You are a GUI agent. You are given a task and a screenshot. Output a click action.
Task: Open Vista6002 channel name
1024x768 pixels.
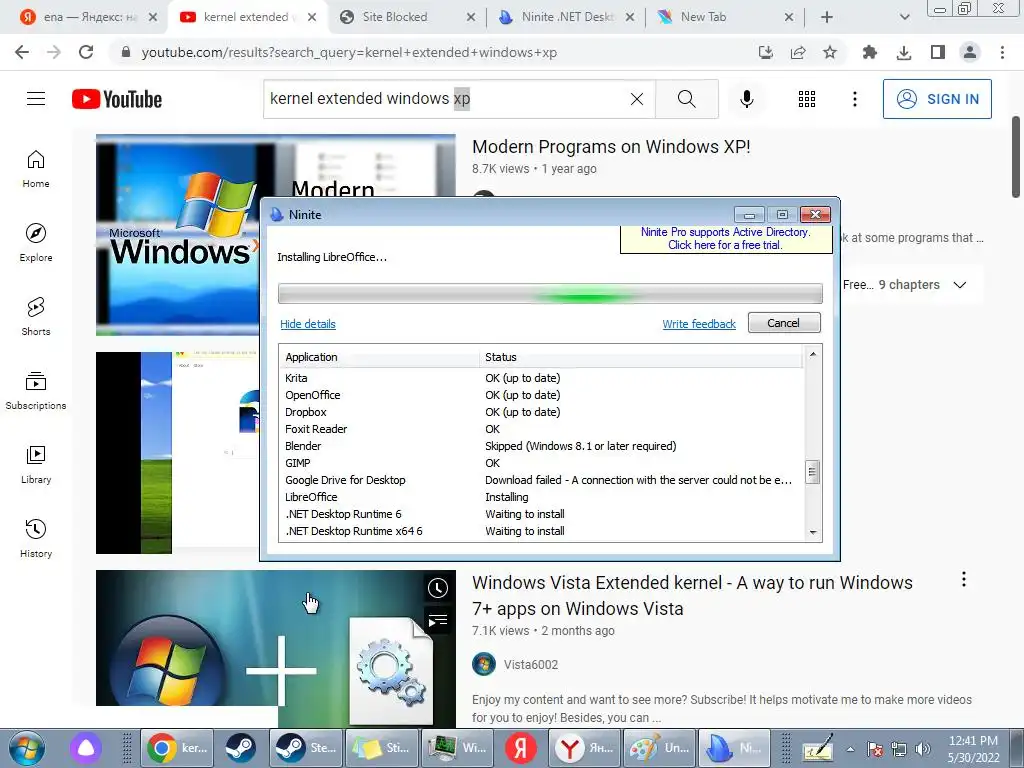click(531, 665)
